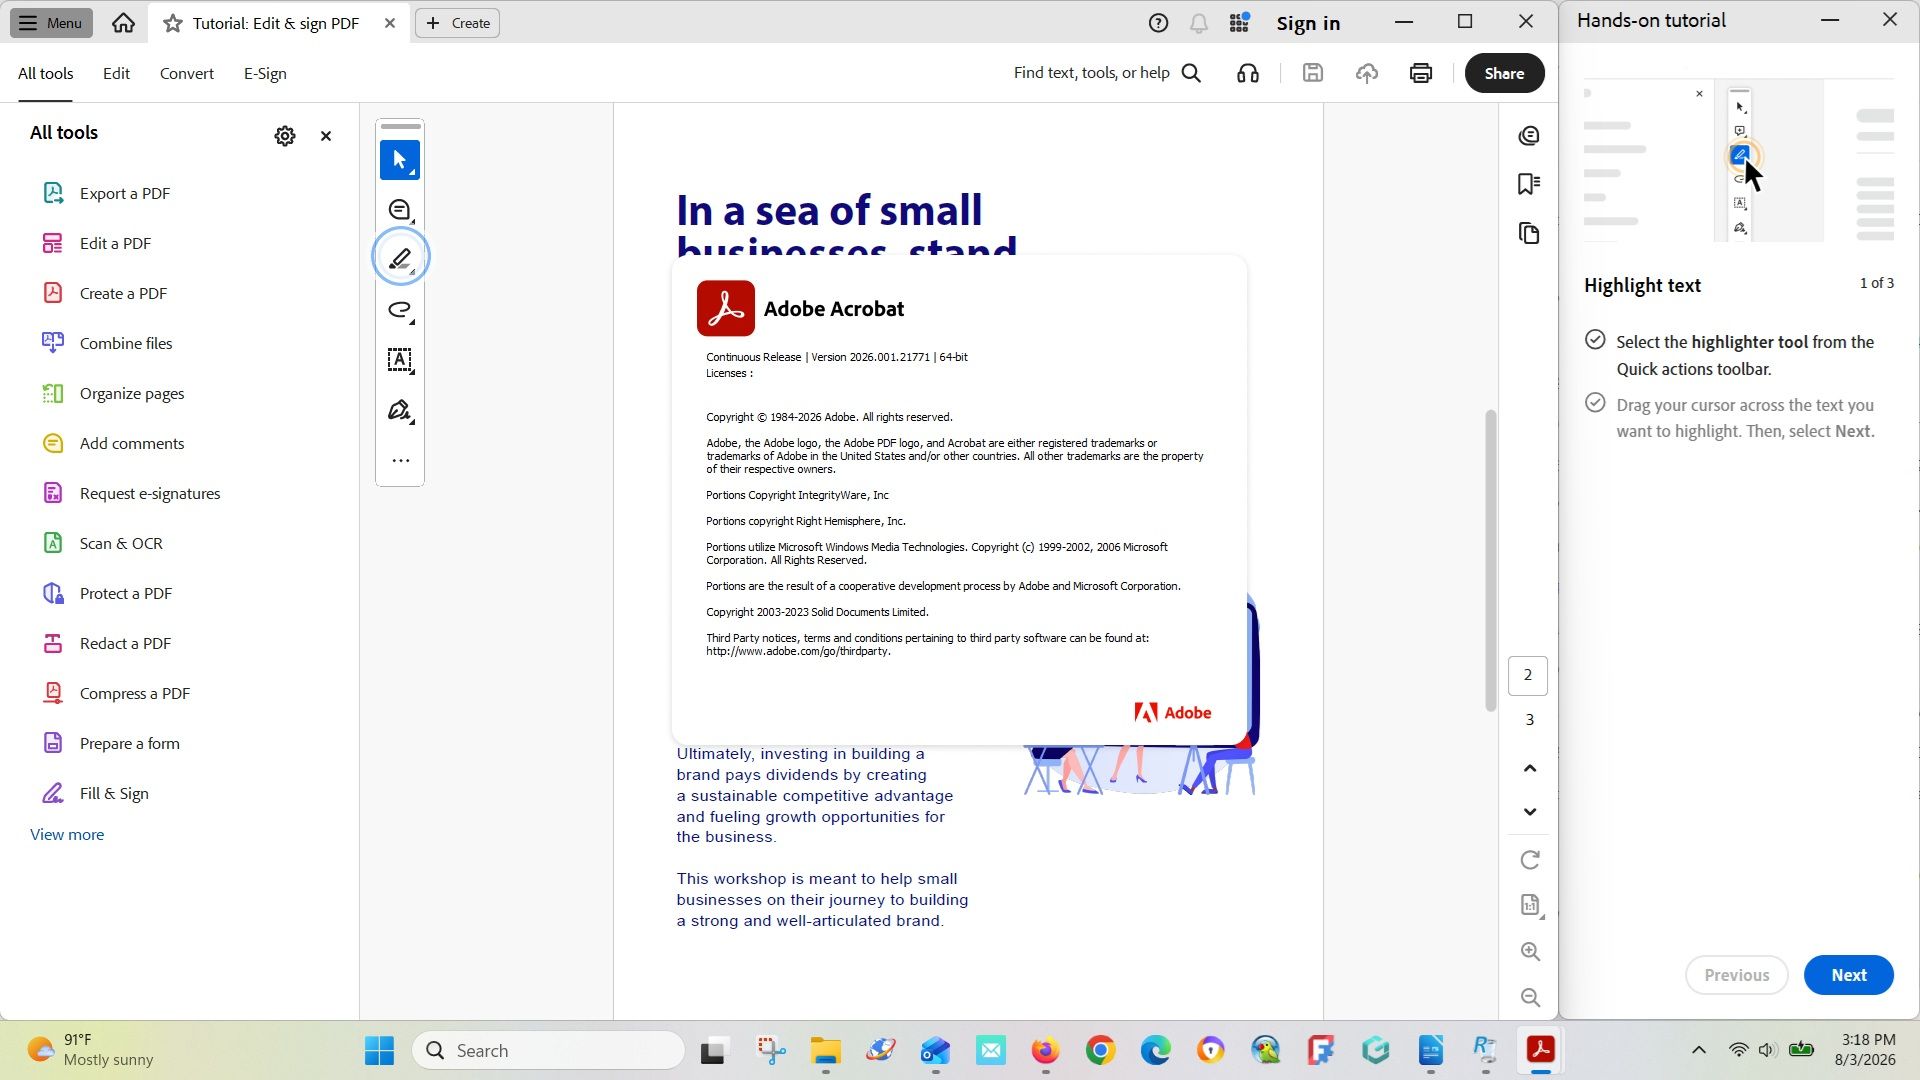Screen dimensions: 1920x1080
Task: Choose the comment bubble tool in quick toolbar
Action: (x=400, y=210)
